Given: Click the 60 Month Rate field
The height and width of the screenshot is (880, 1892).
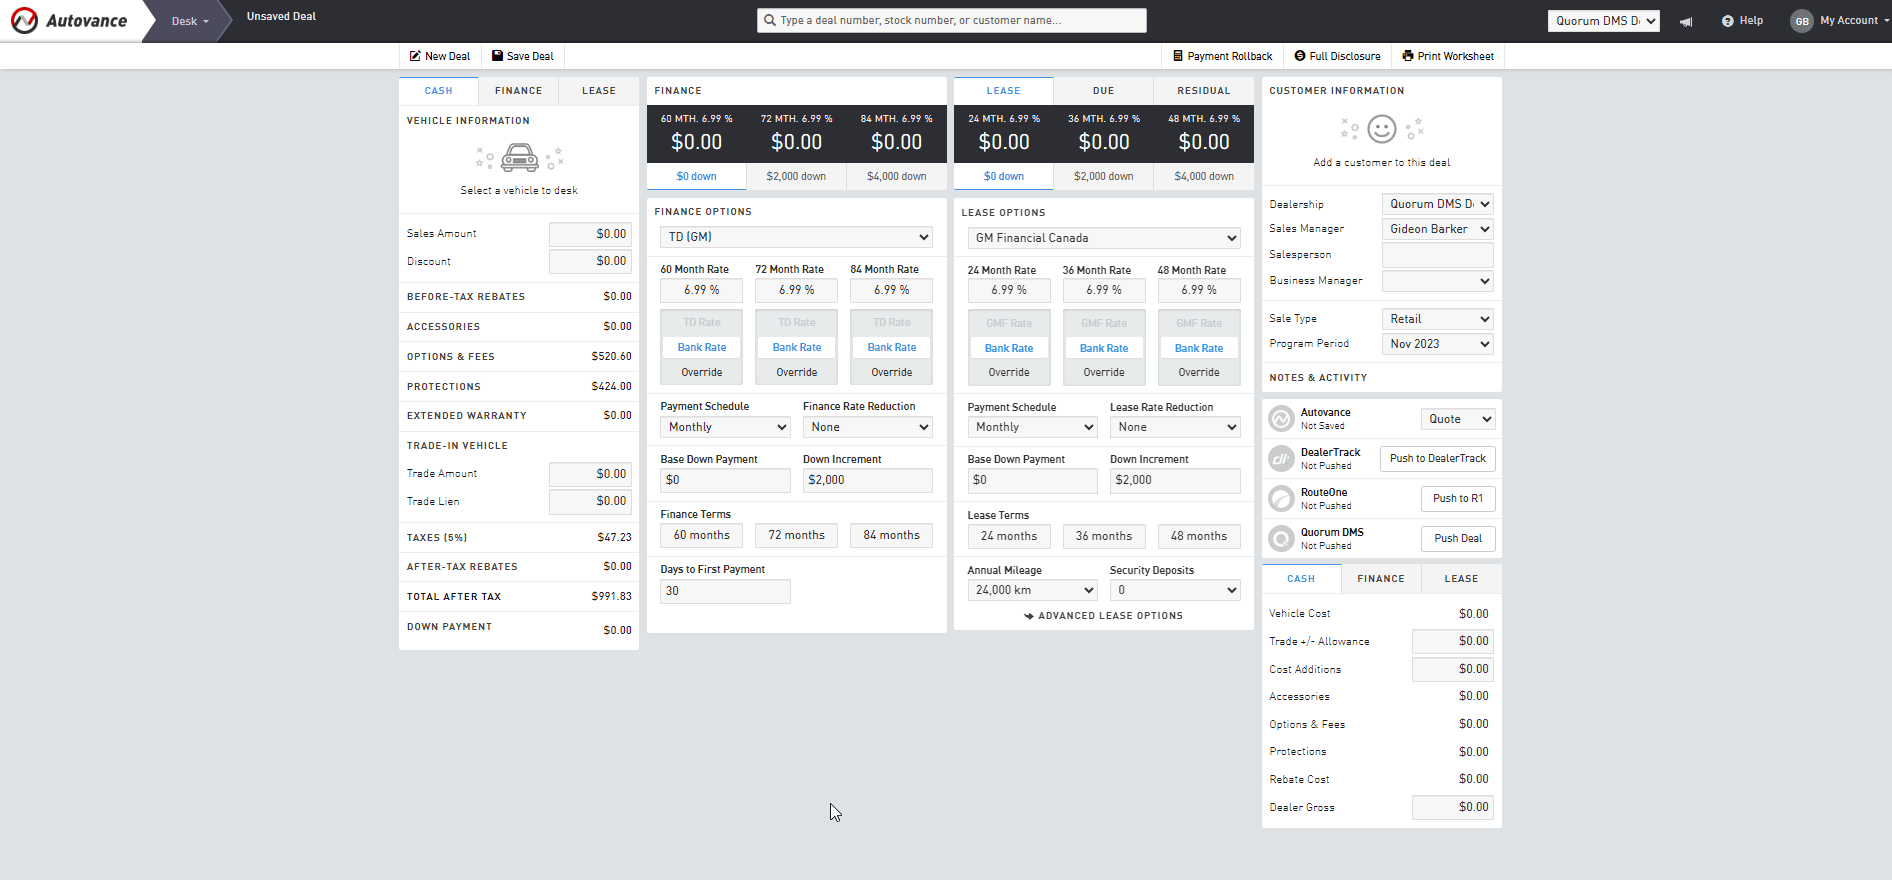Looking at the screenshot, I should [702, 290].
